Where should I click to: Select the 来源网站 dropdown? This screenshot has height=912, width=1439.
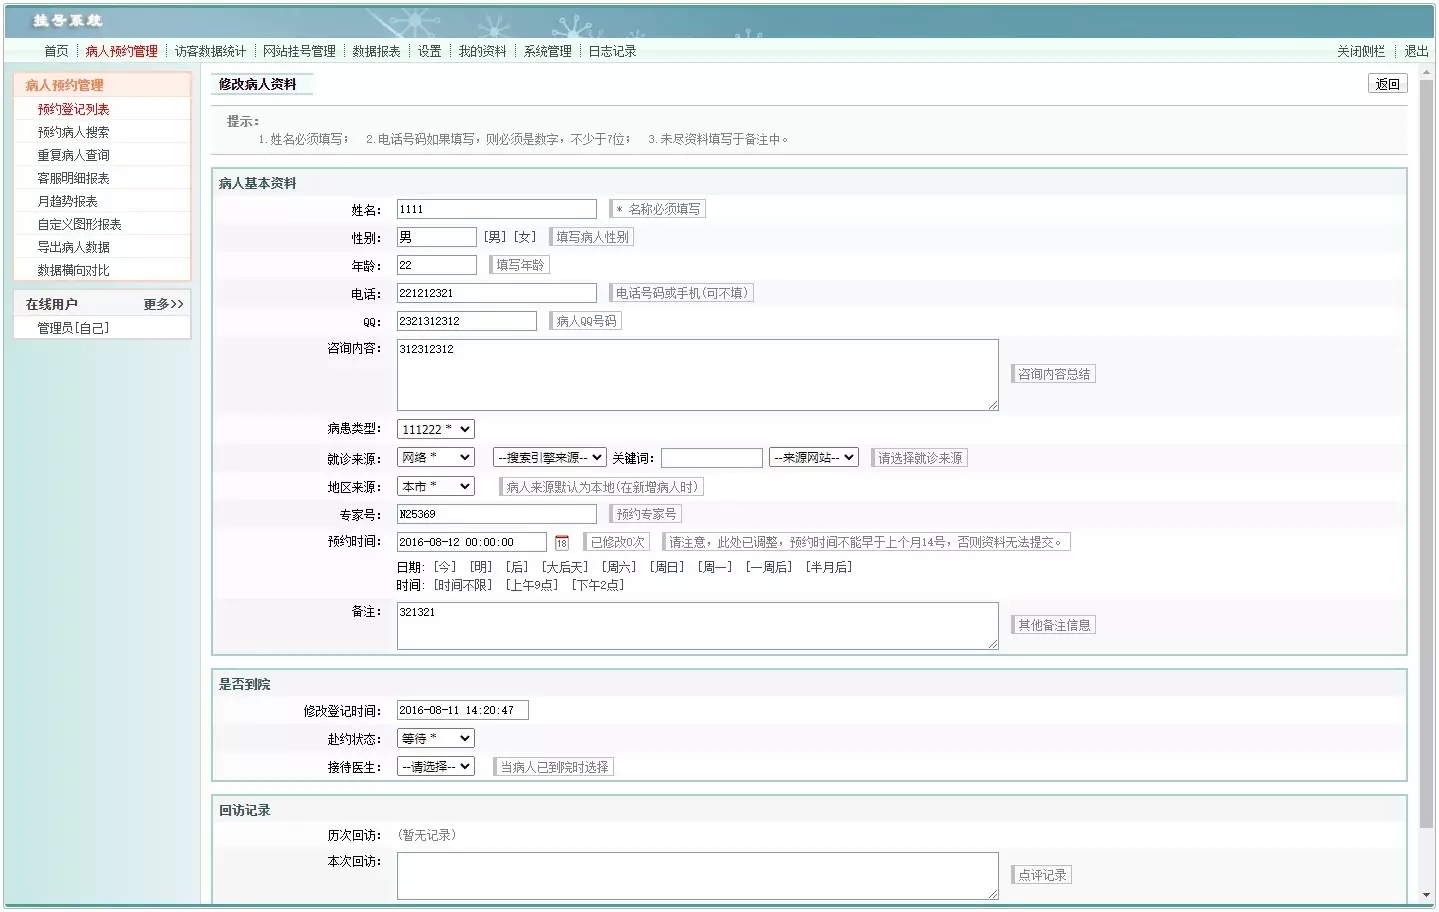coord(813,458)
